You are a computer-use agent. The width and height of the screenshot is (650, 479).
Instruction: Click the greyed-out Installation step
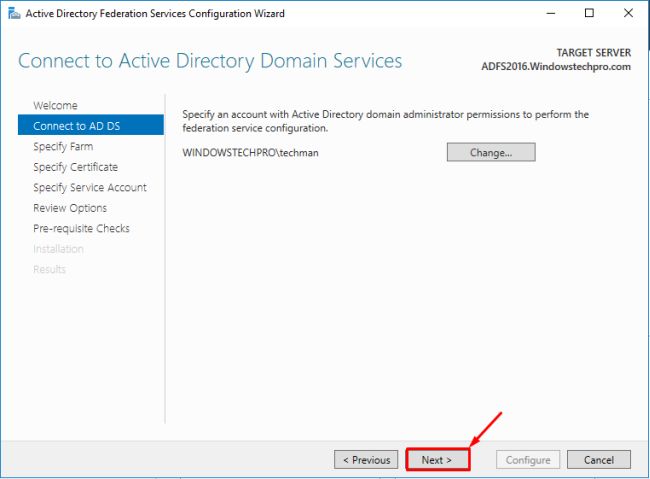click(x=58, y=249)
